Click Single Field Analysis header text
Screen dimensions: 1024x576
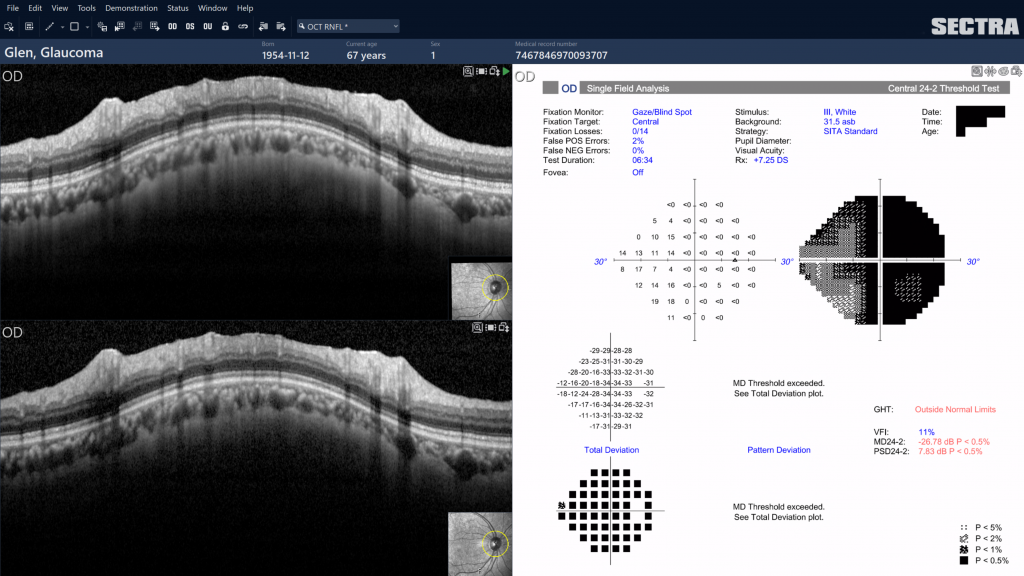point(628,88)
